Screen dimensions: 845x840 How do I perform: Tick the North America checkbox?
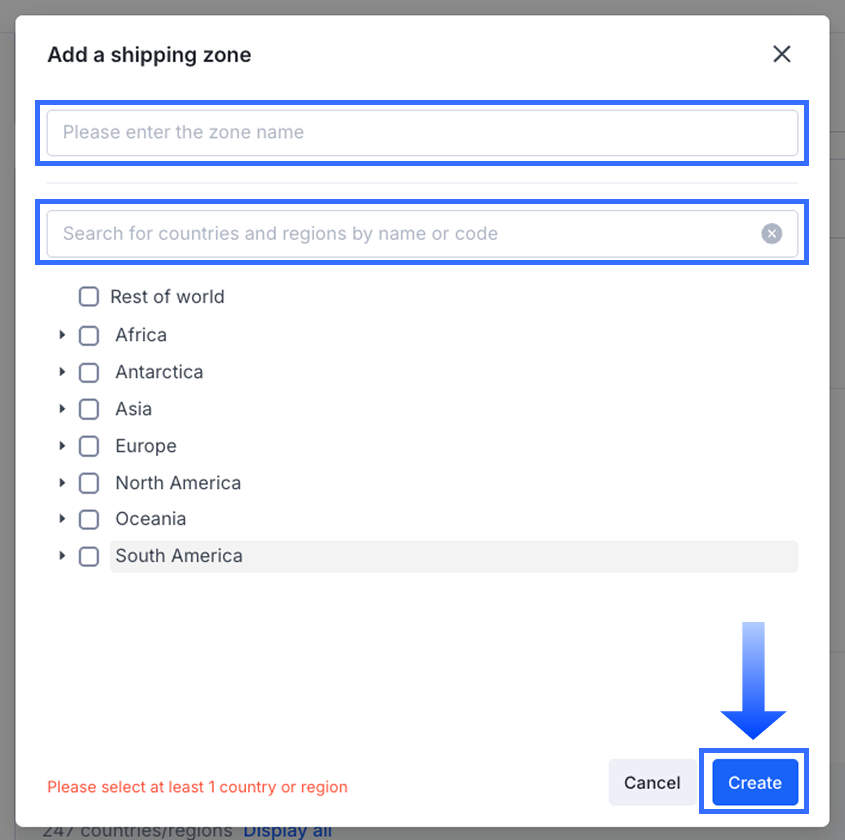(x=89, y=483)
